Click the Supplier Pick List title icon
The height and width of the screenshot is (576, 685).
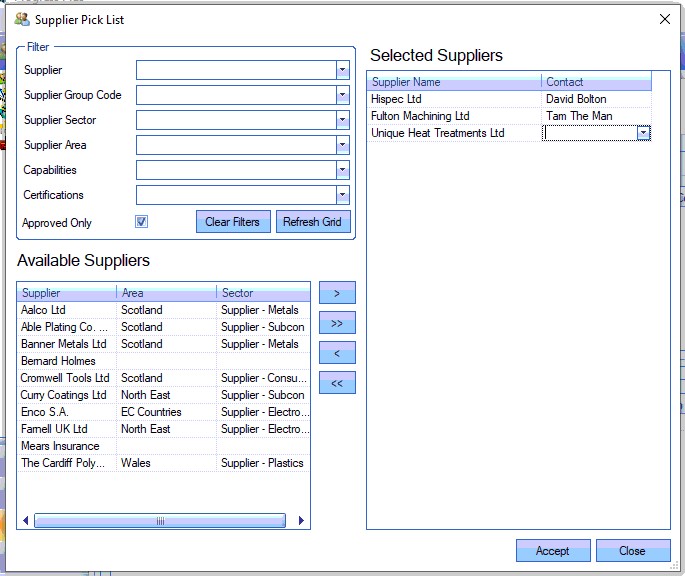coord(22,19)
